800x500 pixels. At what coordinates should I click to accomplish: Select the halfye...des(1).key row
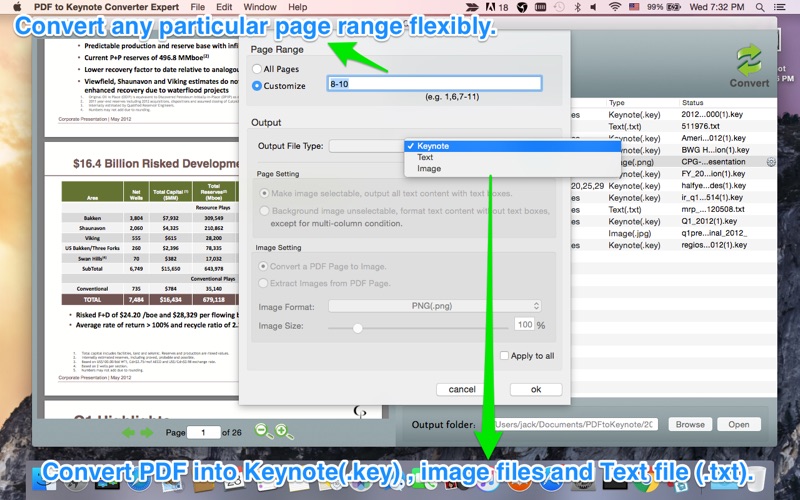(x=673, y=186)
